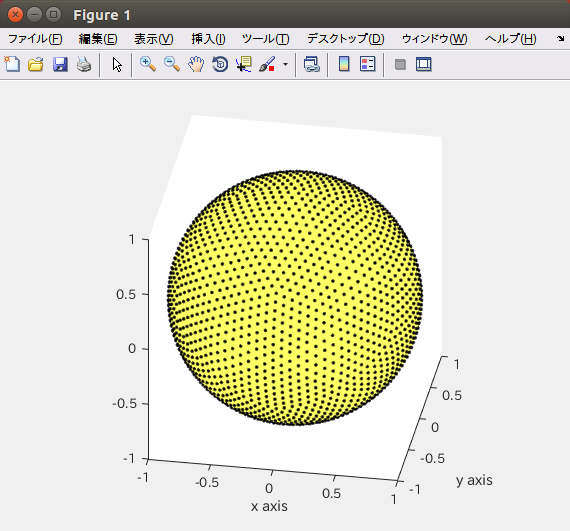570x531 pixels.
Task: Click the Link Plot icon
Action: pyautogui.click(x=312, y=64)
